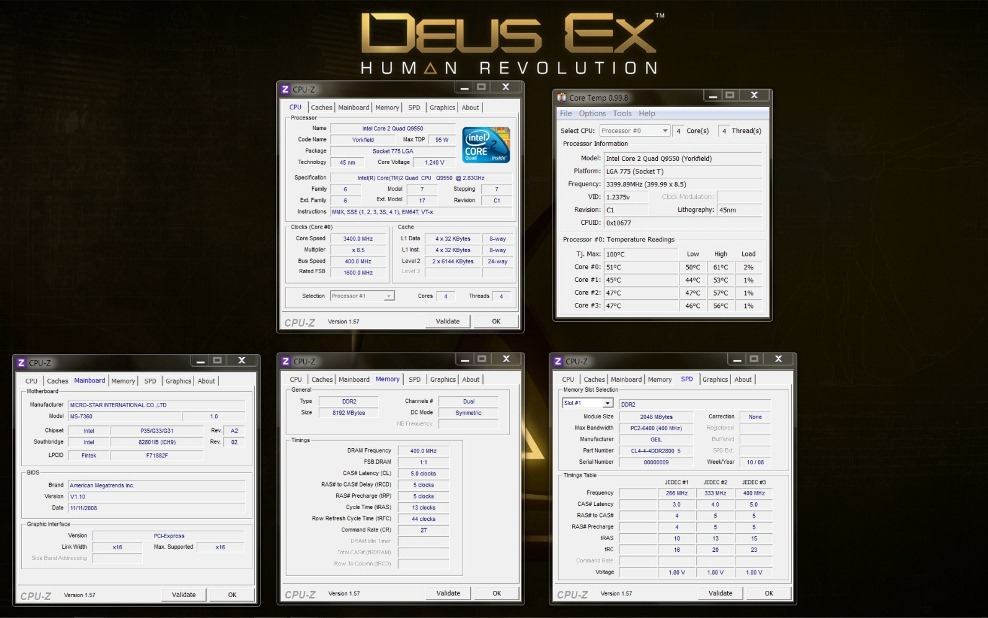Switch to Caches tab in the CPU window
The image size is (988, 618).
coord(321,108)
